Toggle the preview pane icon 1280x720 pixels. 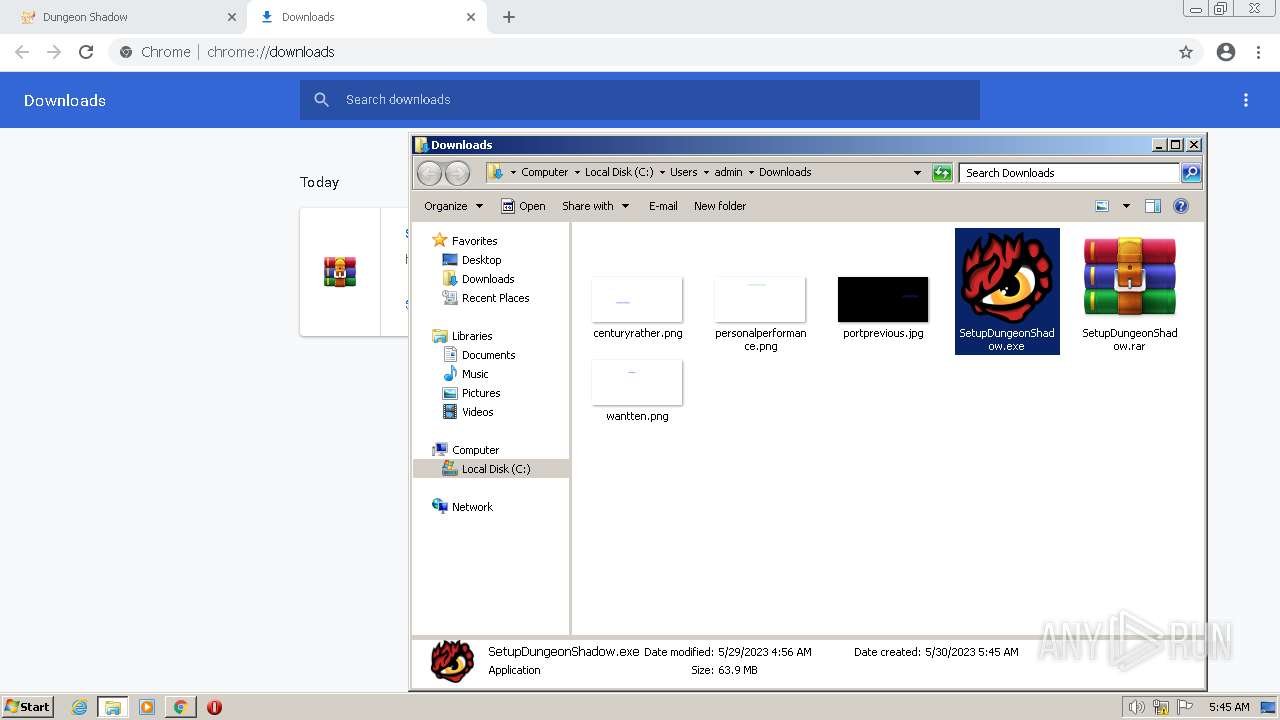[1153, 206]
